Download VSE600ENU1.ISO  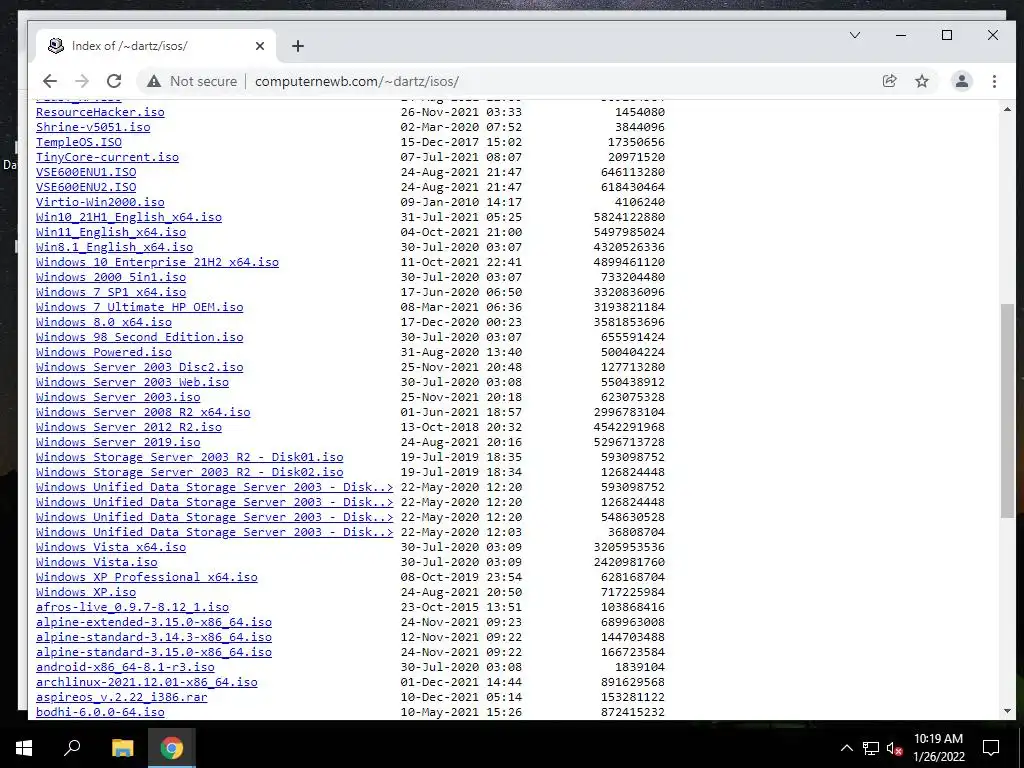[x=86, y=172]
